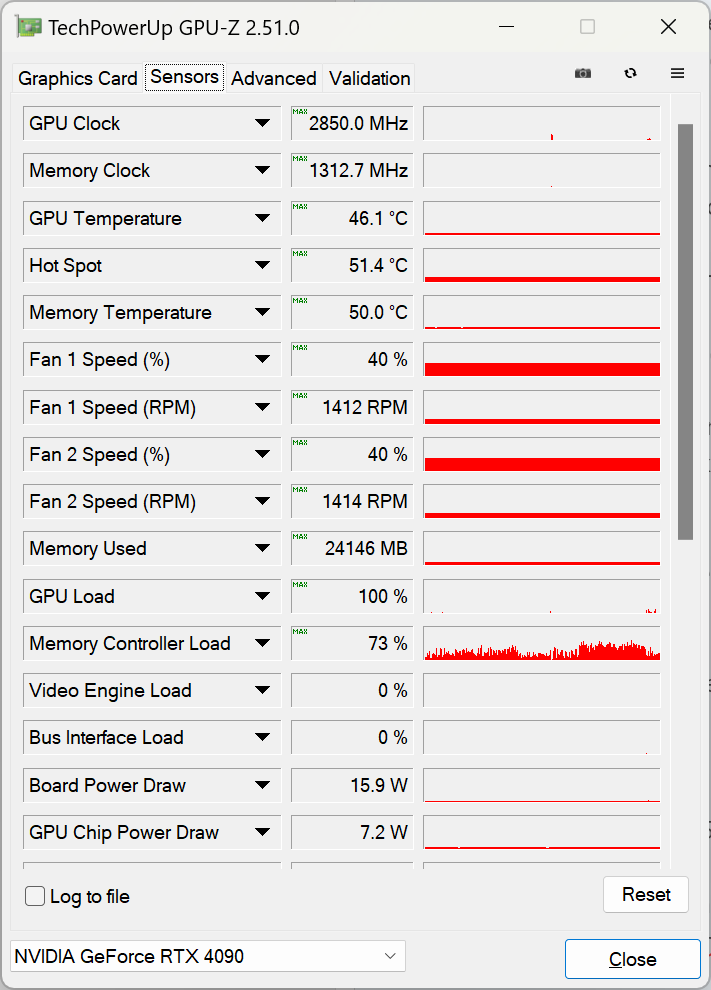Click the vertical scrollbar thumb

(685, 331)
